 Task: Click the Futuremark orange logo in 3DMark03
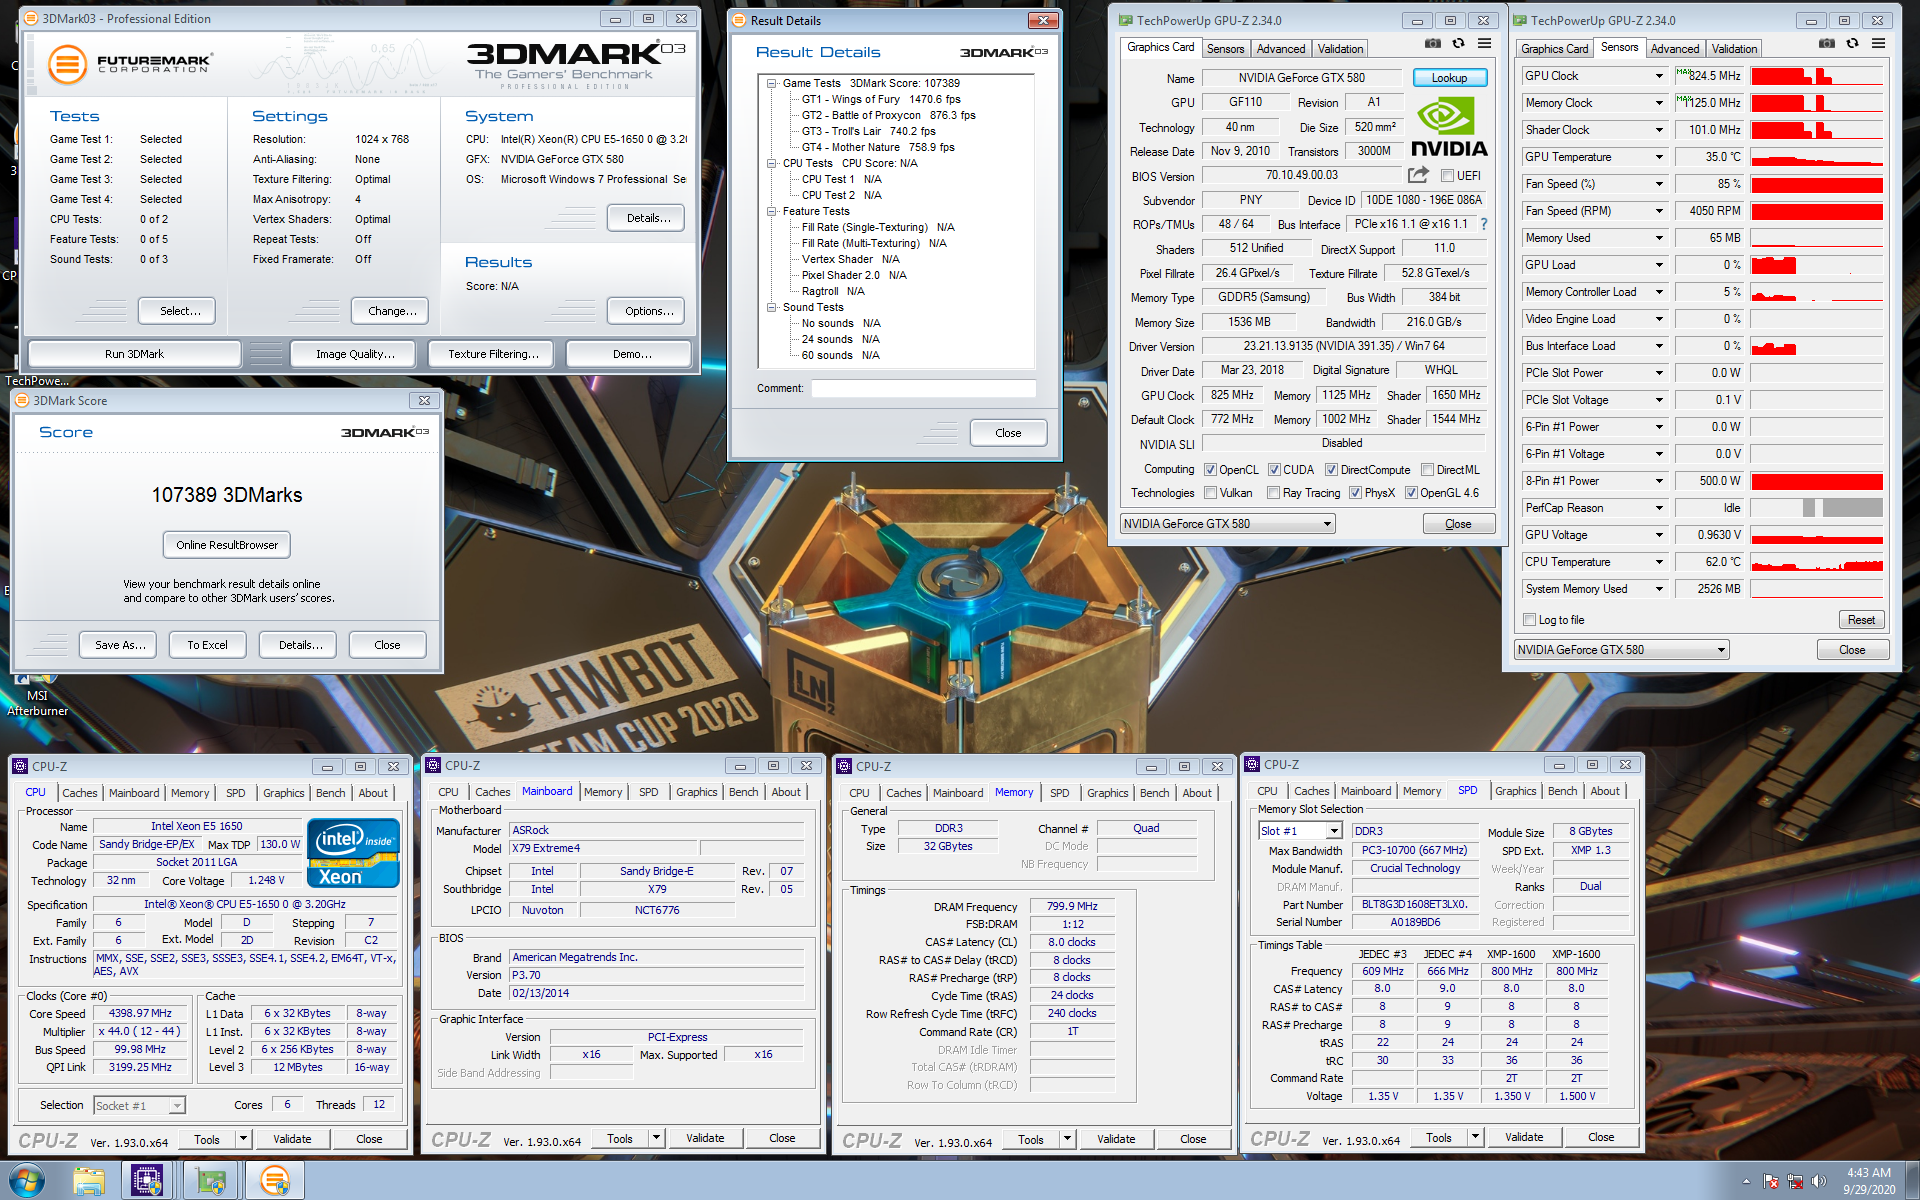68,65
